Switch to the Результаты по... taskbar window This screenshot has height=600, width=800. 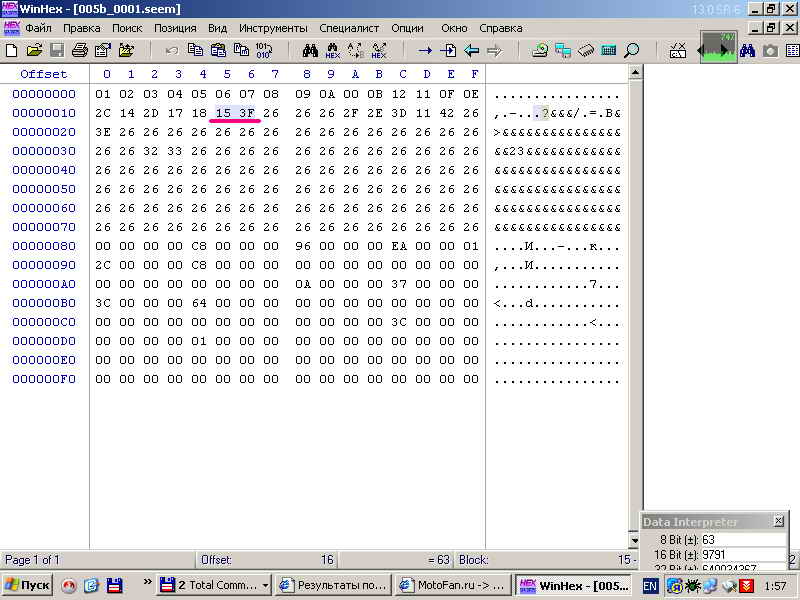pos(333,585)
